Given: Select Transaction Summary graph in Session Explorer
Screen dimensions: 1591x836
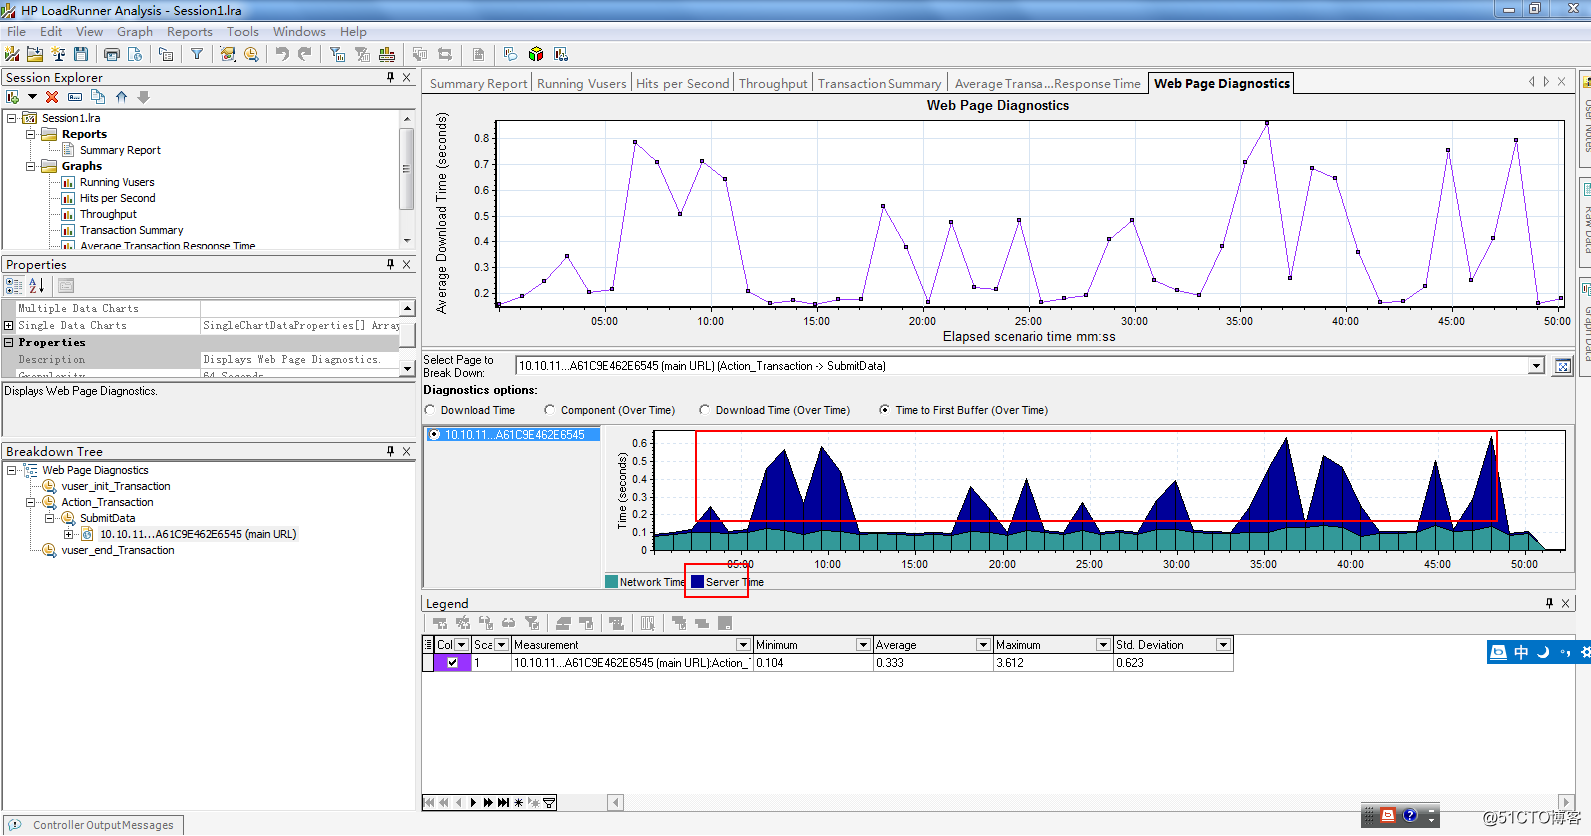Looking at the screenshot, I should point(131,230).
